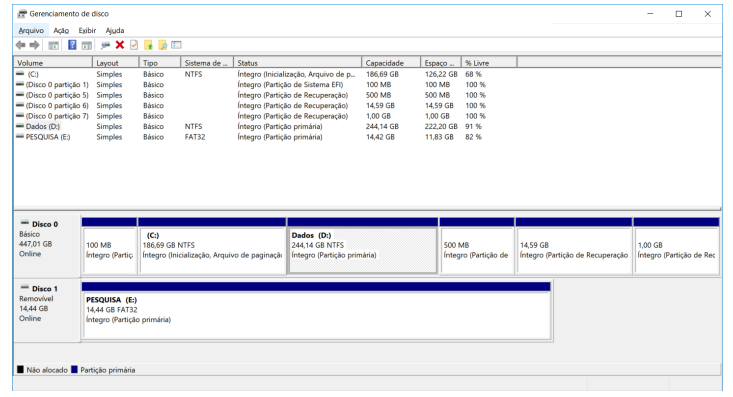Click the back arrow toolbar icon
The height and width of the screenshot is (397, 733).
click(20, 45)
